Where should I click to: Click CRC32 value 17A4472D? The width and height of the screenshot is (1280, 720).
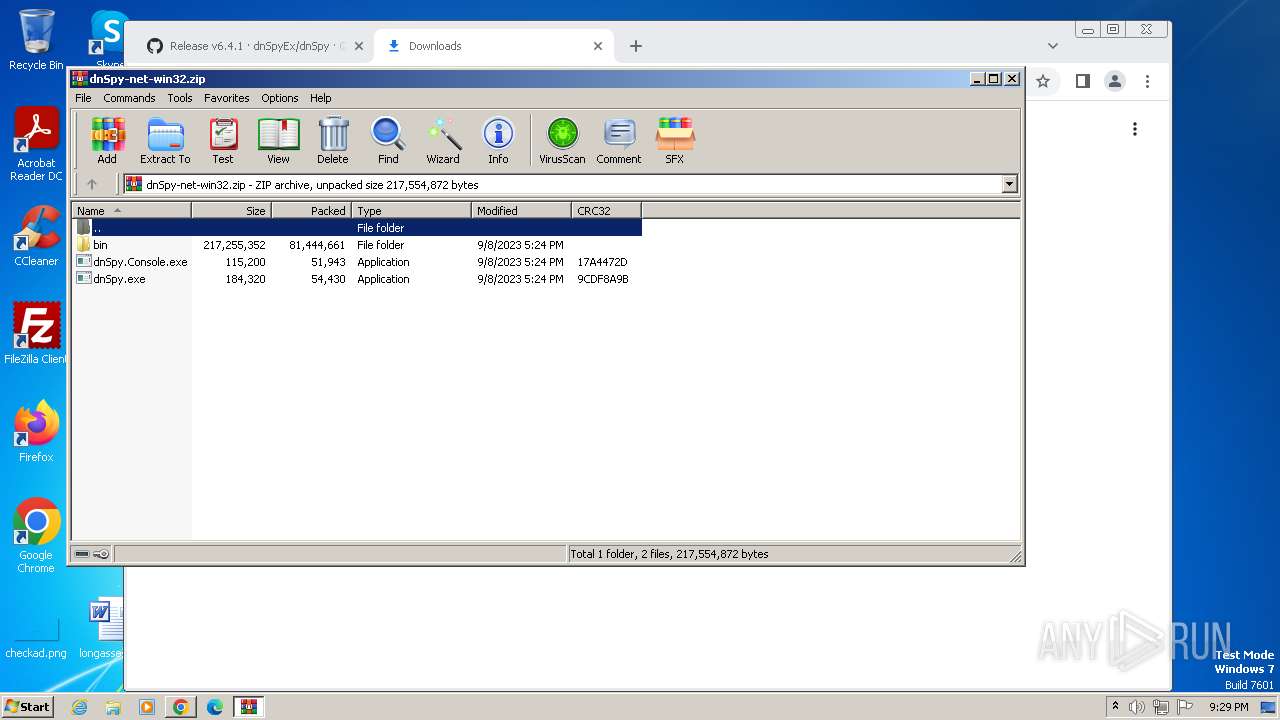point(602,262)
